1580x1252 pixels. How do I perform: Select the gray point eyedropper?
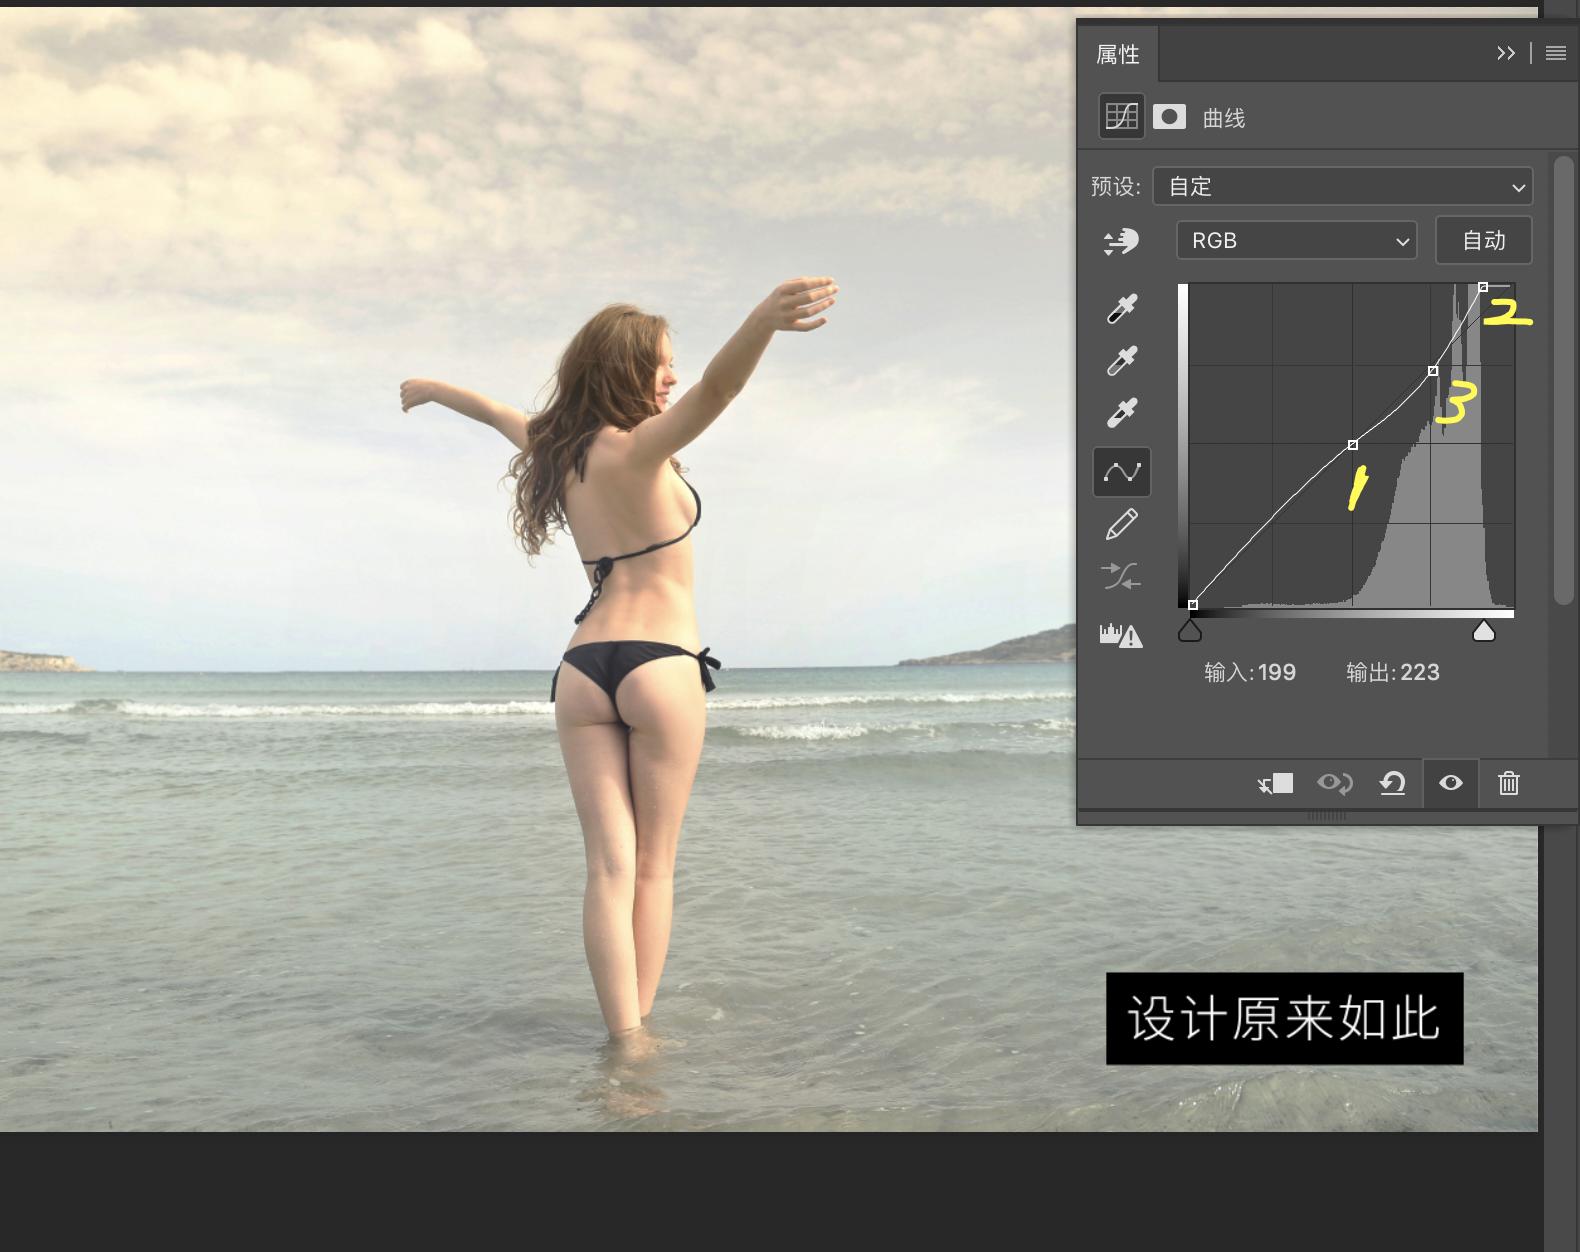pyautogui.click(x=1122, y=361)
